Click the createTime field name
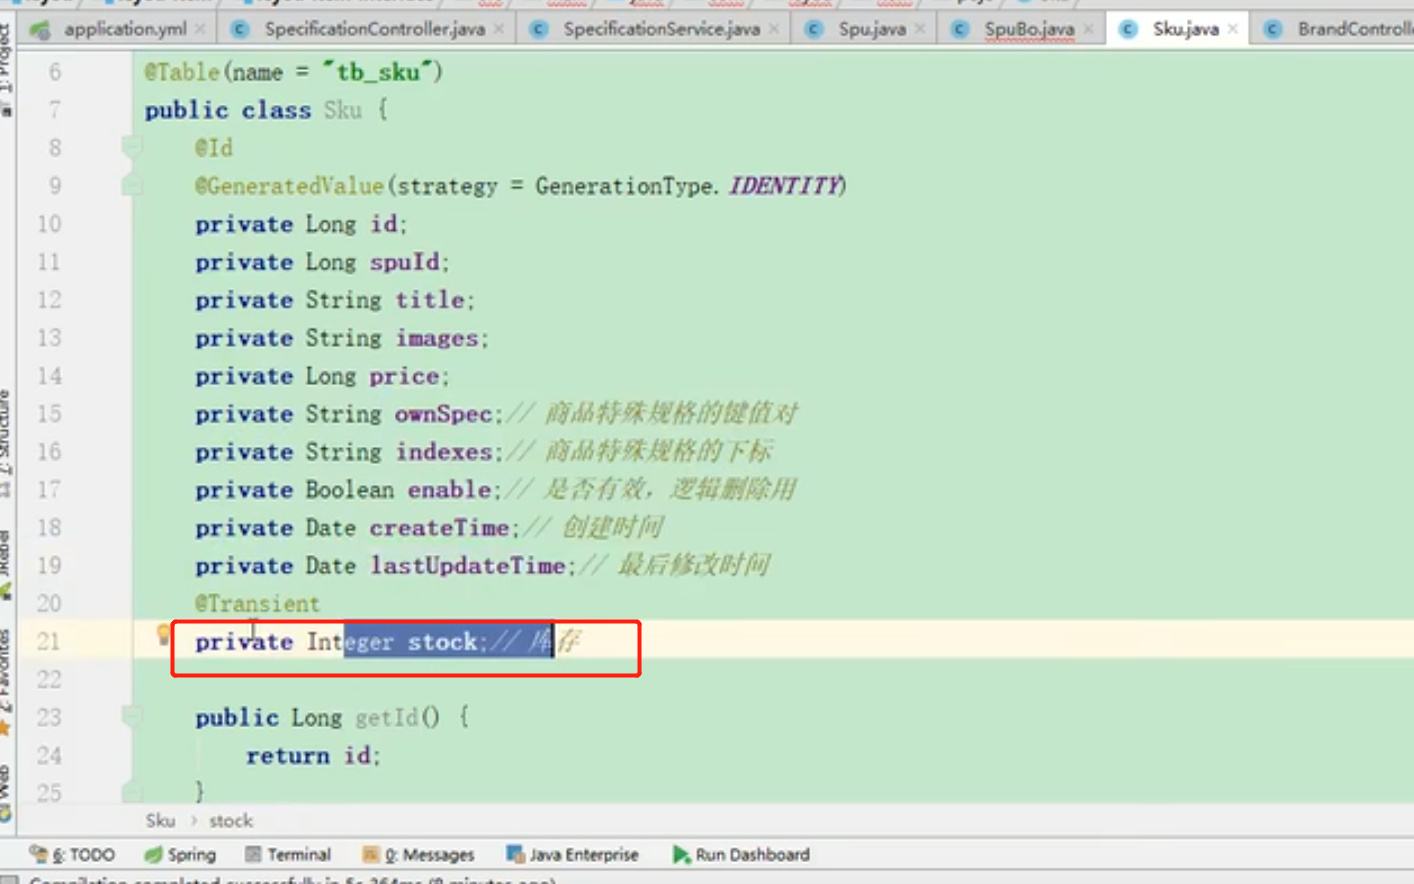Screen dimensions: 1414x884 440,528
